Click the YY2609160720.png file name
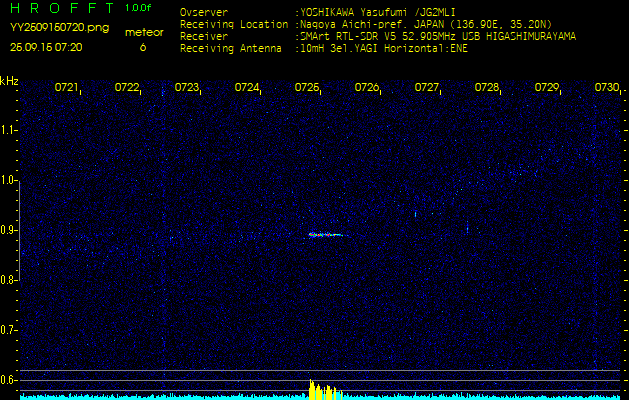 coord(59,28)
